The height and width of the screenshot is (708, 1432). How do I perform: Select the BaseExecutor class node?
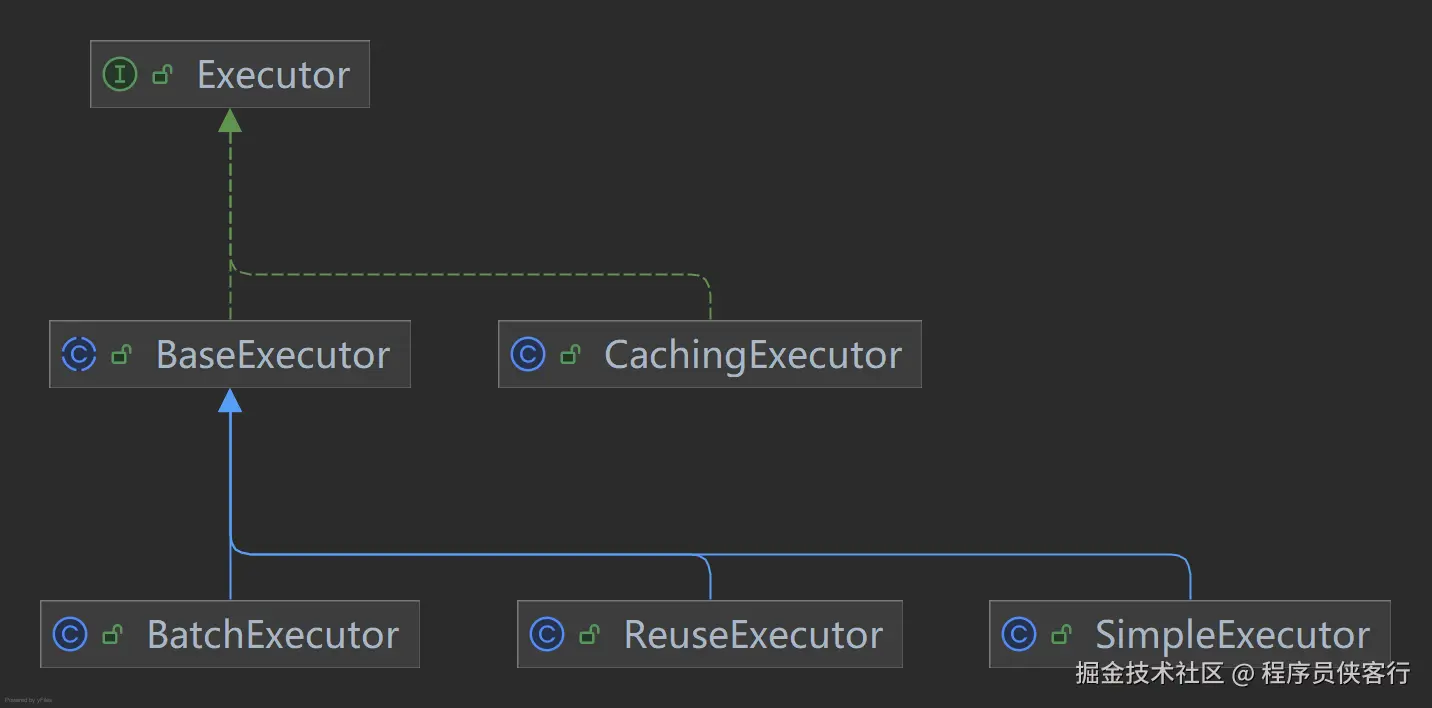[x=272, y=355]
